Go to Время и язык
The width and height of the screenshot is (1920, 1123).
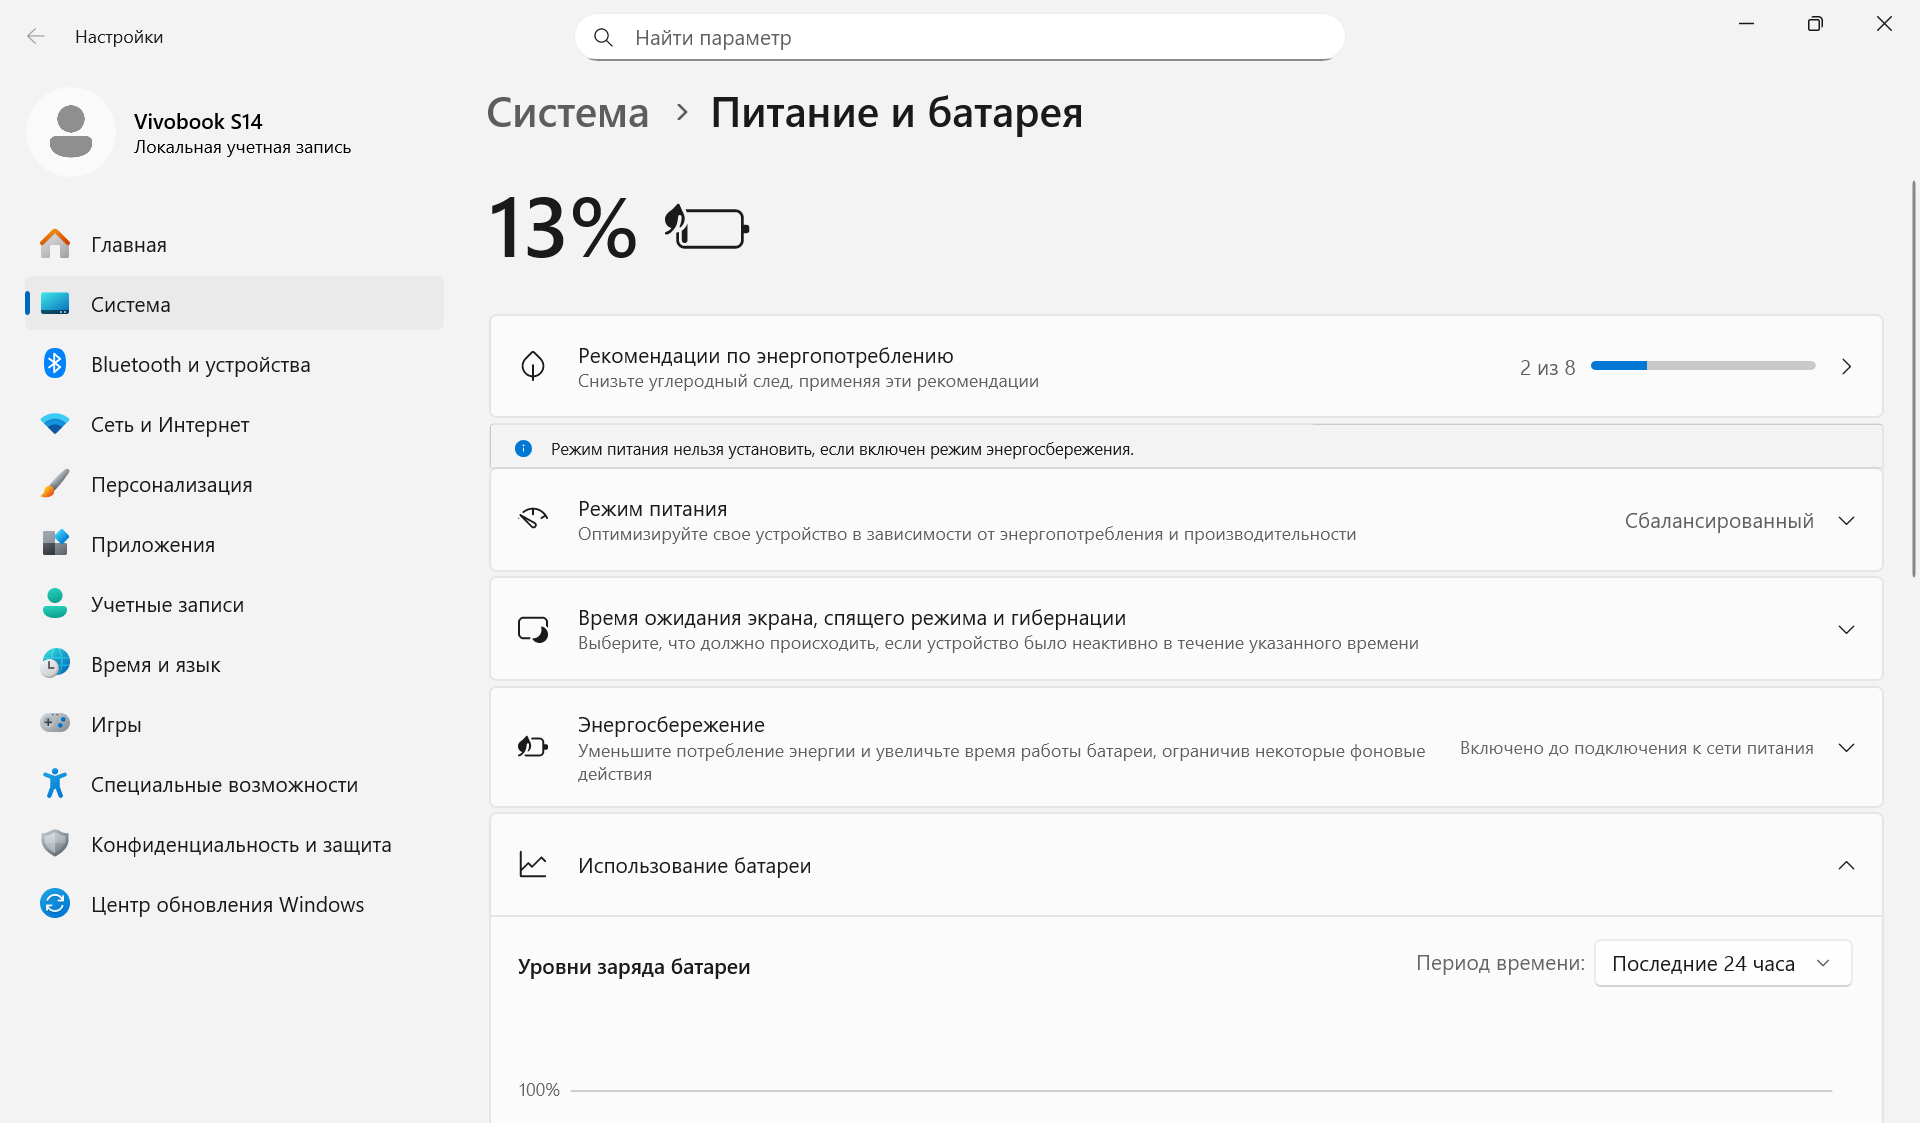234,664
